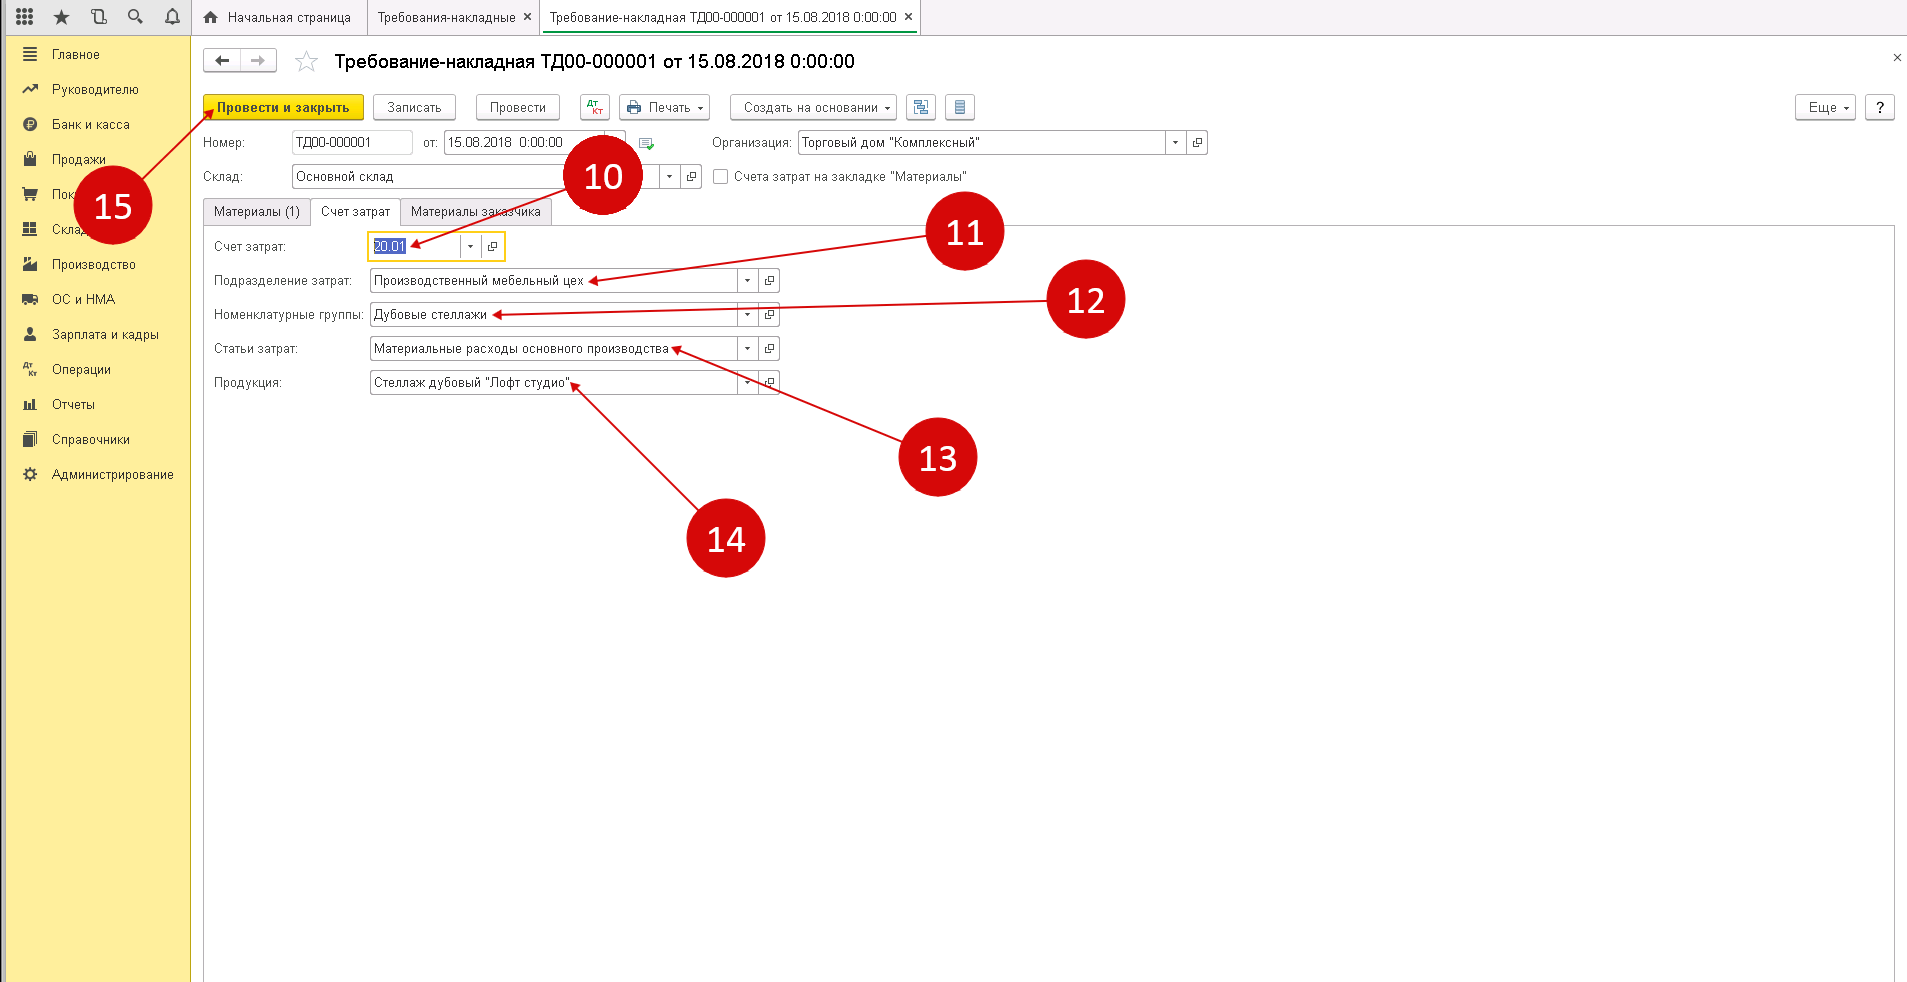Expand the Счет затрат dropdown arrow
Image resolution: width=1907 pixels, height=982 pixels.
click(470, 246)
